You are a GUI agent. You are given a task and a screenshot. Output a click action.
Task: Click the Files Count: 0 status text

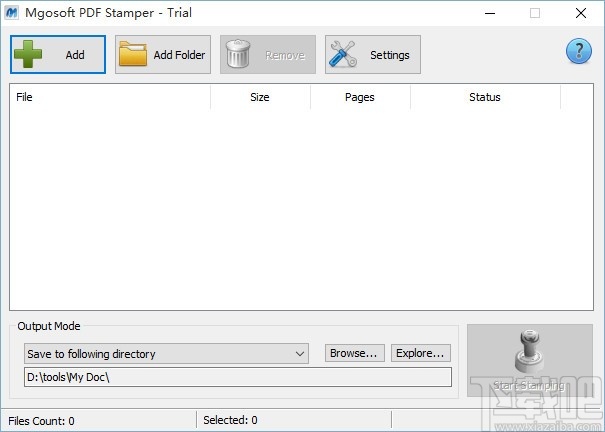41,421
